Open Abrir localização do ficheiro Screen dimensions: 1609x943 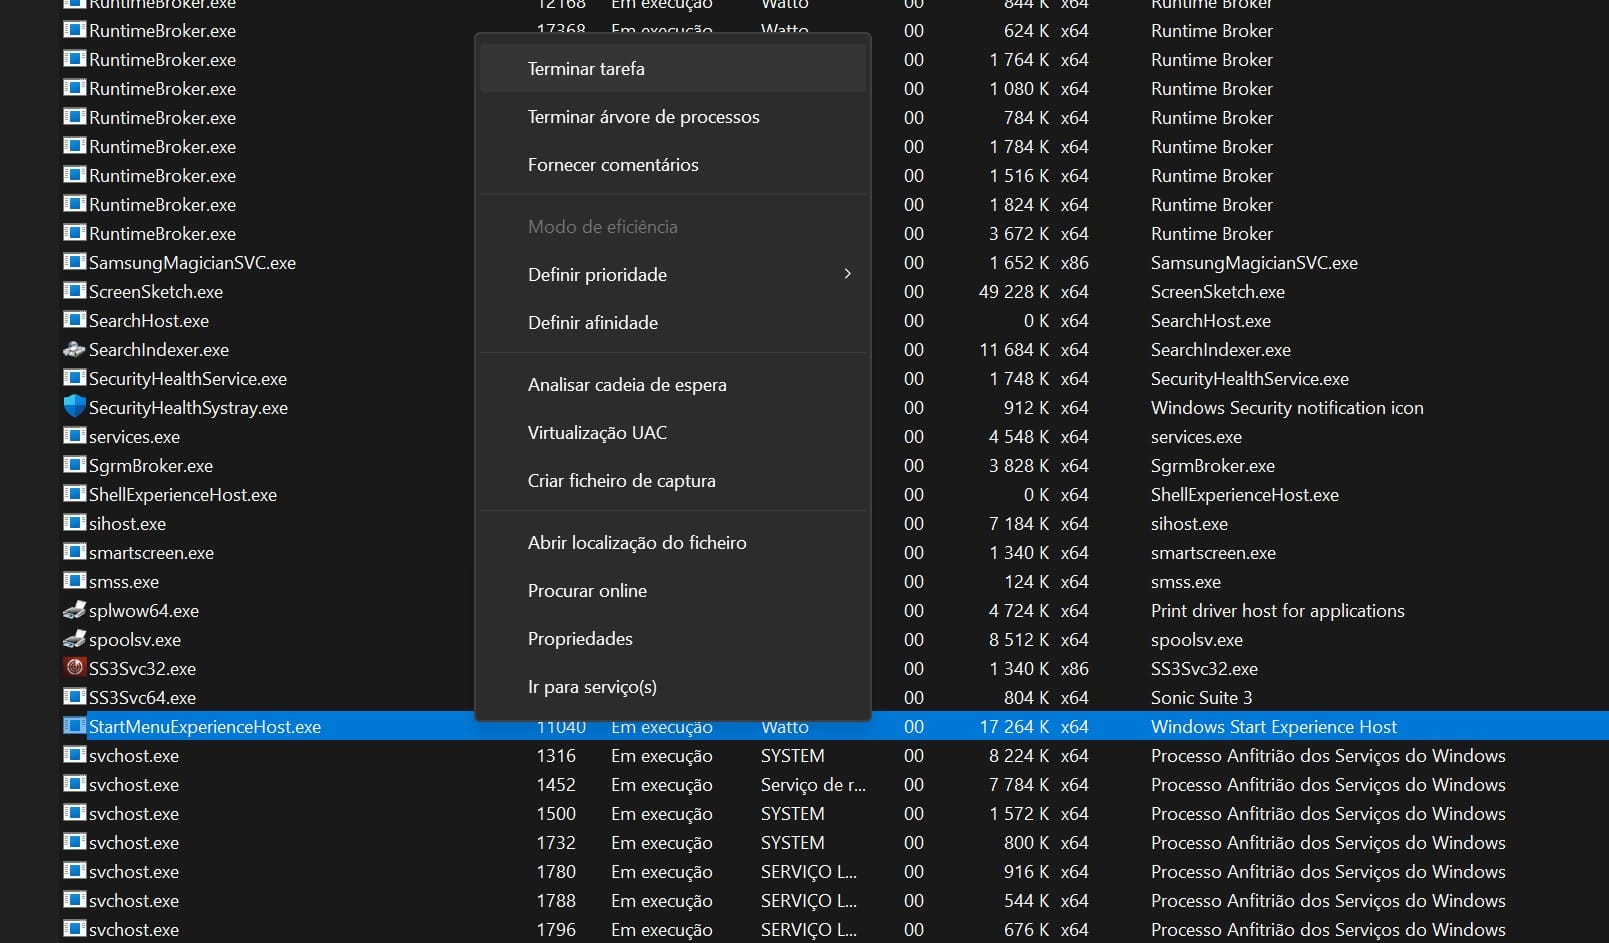637,543
